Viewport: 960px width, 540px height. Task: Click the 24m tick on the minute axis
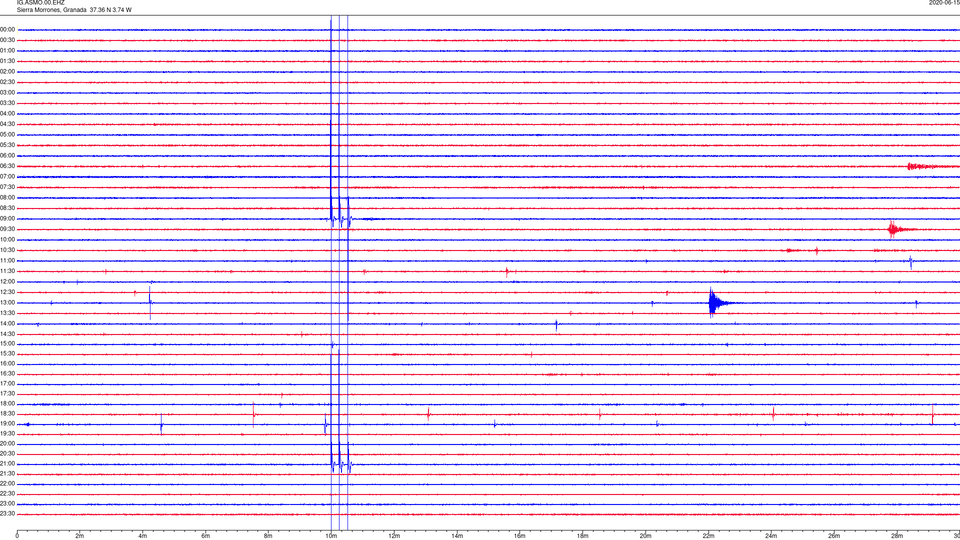pos(771,536)
